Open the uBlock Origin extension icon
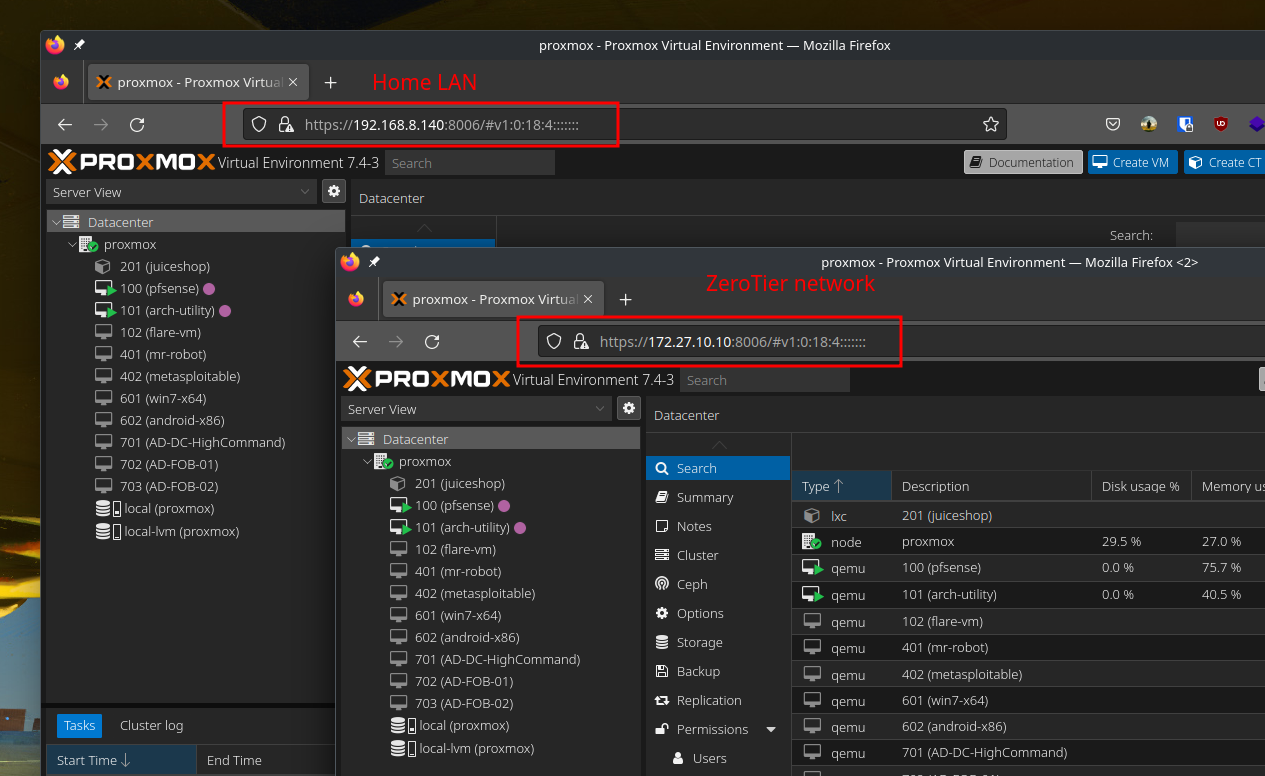This screenshot has height=776, width=1265. point(1221,124)
